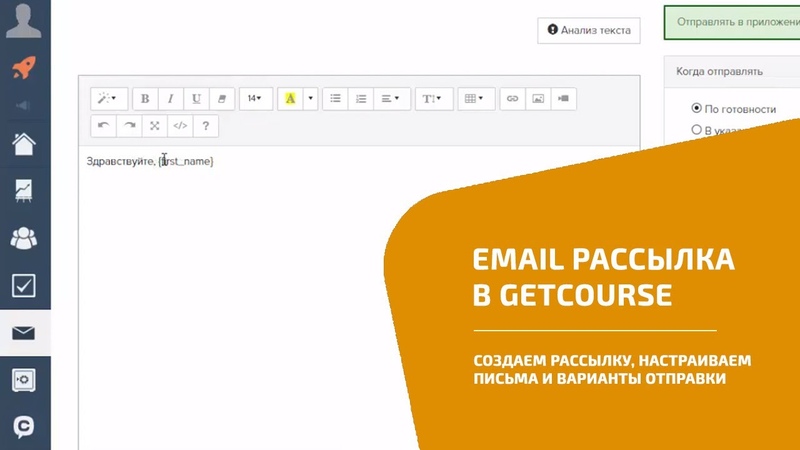800x450 pixels.
Task: Open the magic wand style dropdown
Action: pos(109,98)
